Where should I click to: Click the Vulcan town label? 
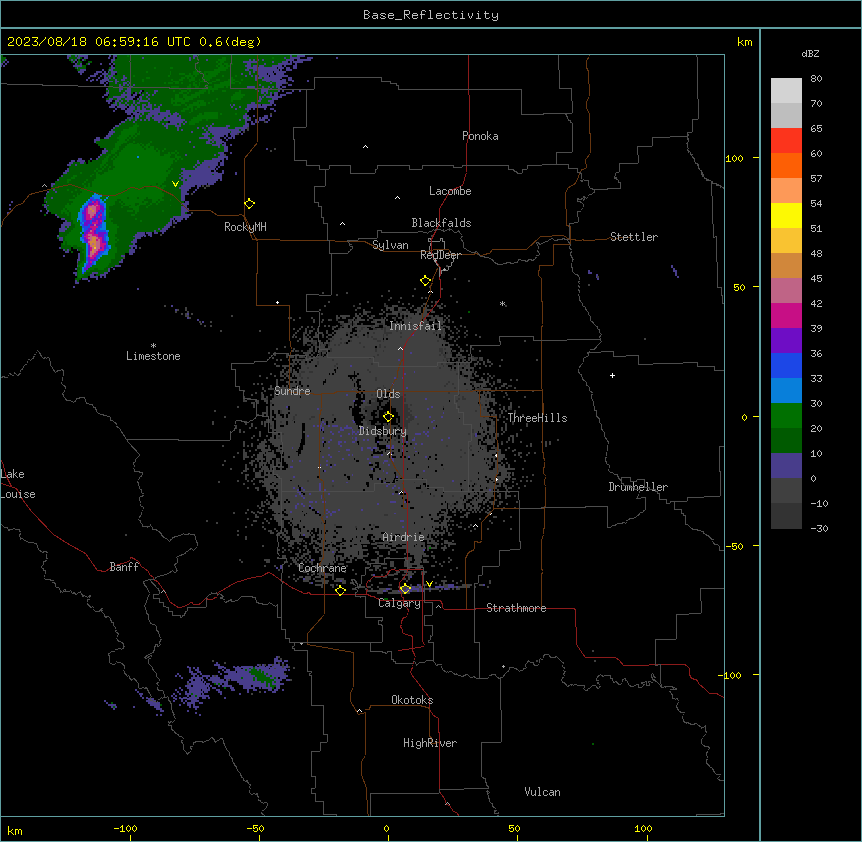[x=543, y=792]
